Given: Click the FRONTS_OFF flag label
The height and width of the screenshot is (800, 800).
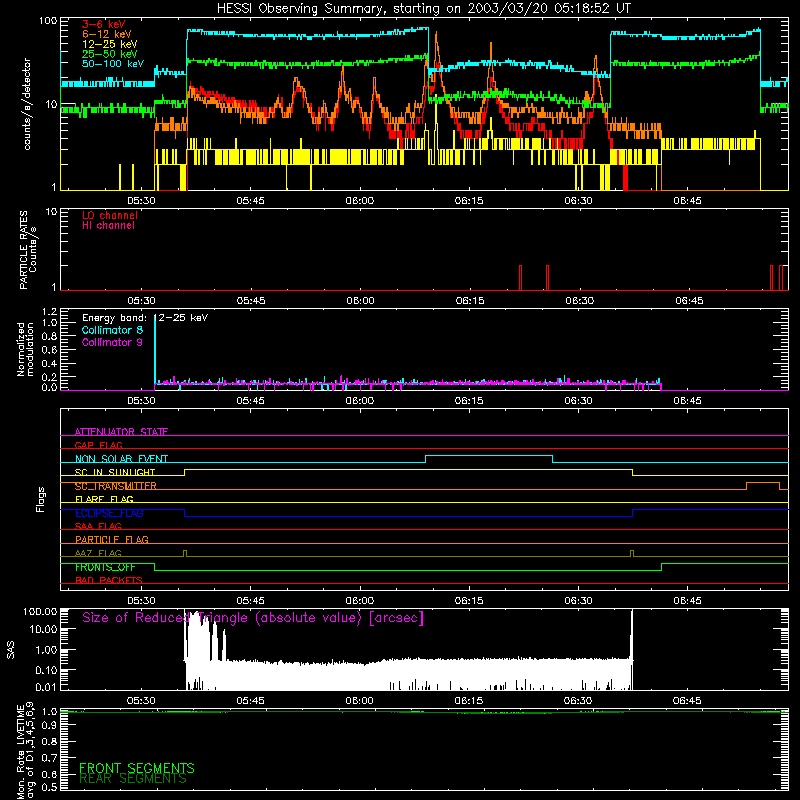Looking at the screenshot, I should coord(105,567).
